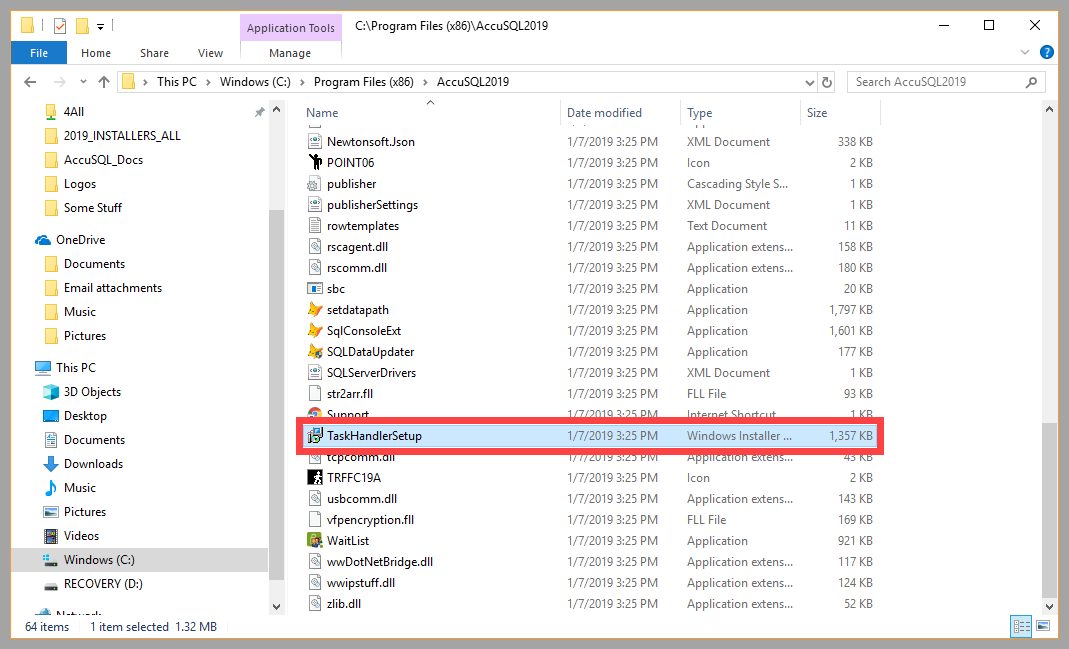Click the WaitList application icon
This screenshot has width=1069, height=649.
[x=314, y=541]
